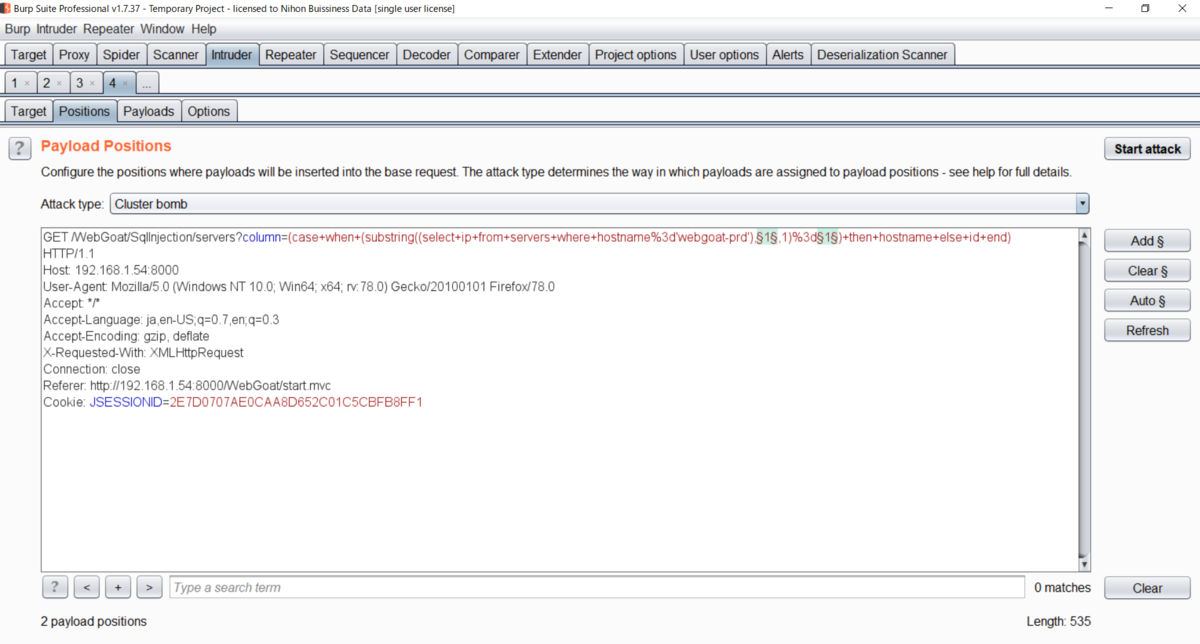Select the main Intruder tab
1200x644 pixels.
point(232,54)
